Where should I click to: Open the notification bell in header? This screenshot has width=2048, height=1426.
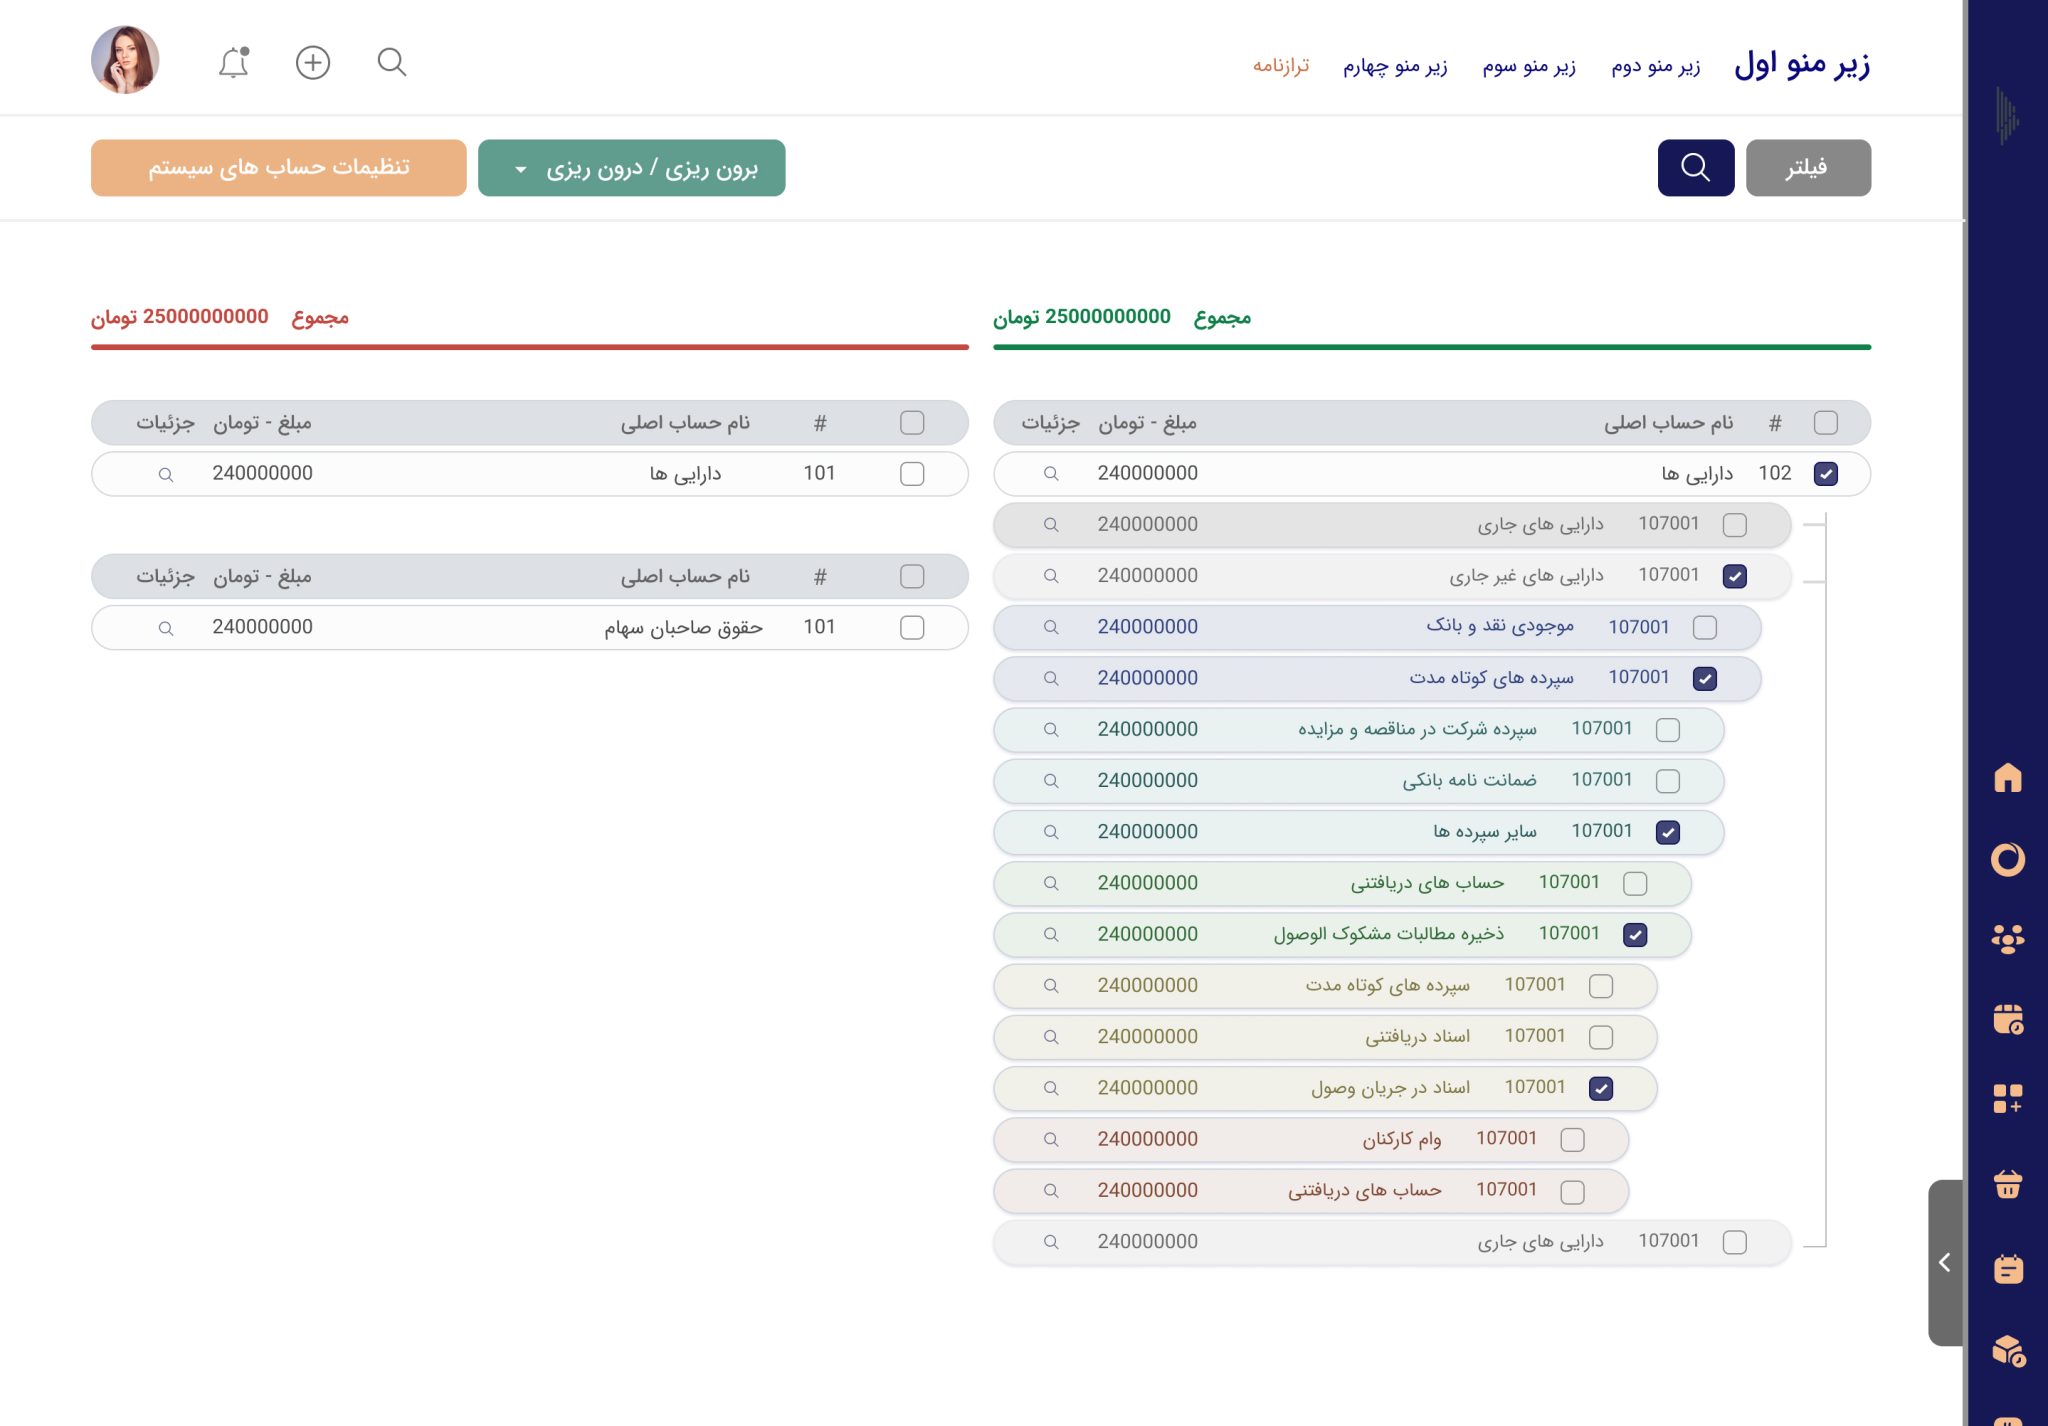tap(233, 63)
